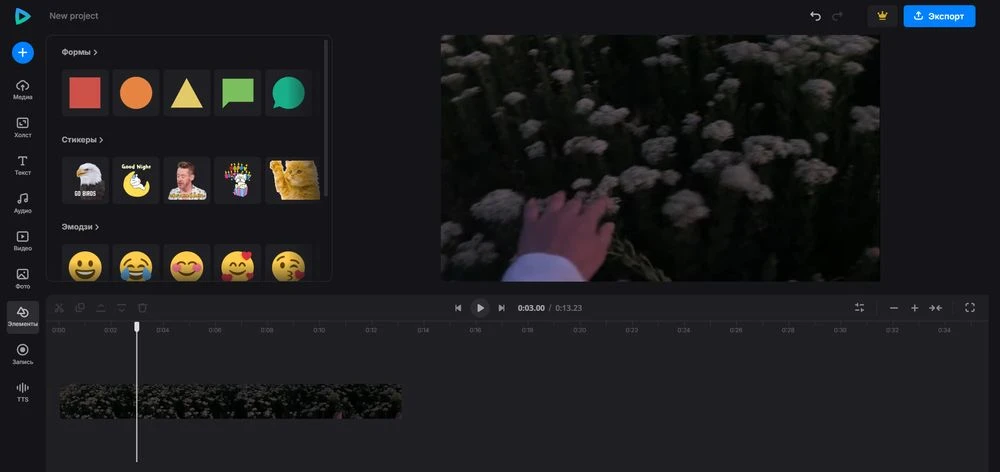Screen dimensions: 1000x472
Task: Click the 0:20 mark on ruler
Action: (580, 330)
